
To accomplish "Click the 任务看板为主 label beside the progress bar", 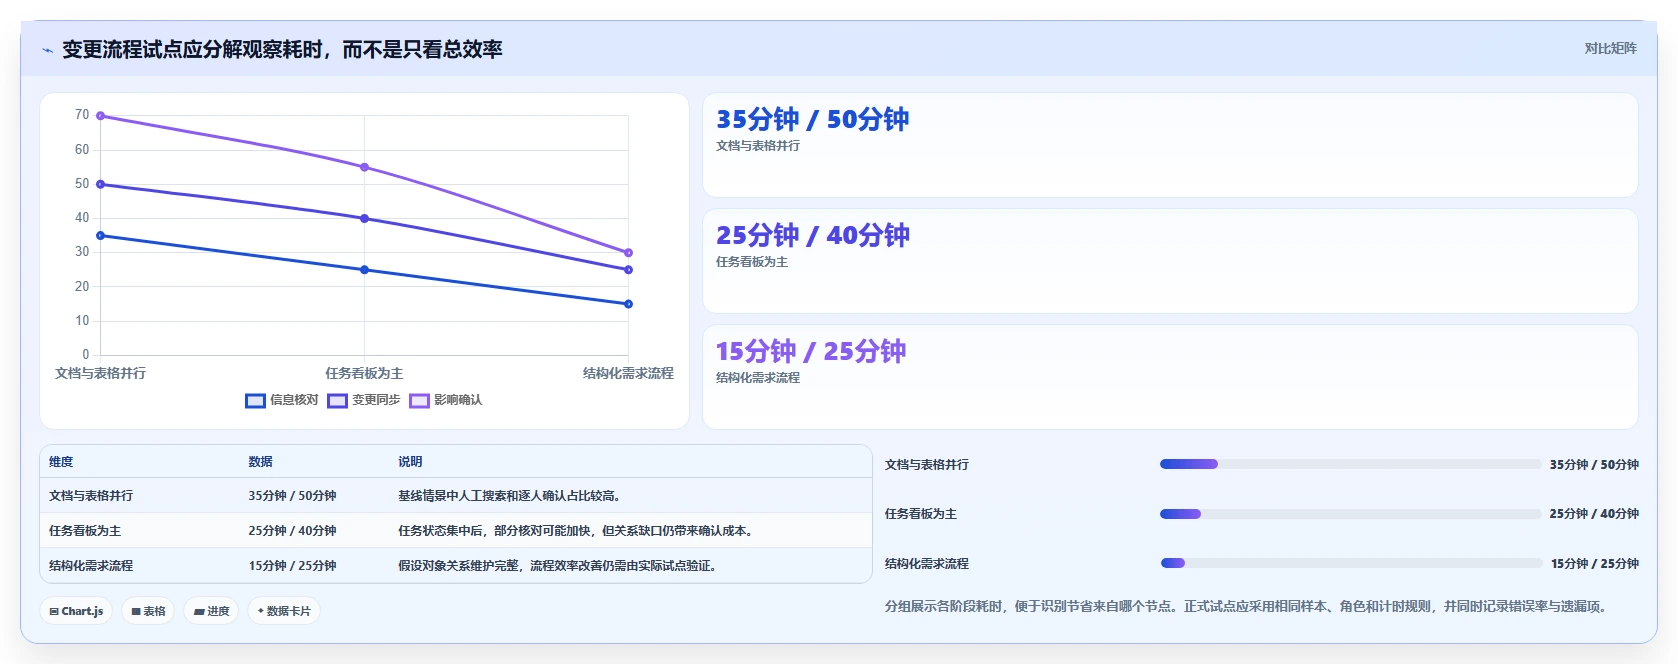I will [921, 514].
